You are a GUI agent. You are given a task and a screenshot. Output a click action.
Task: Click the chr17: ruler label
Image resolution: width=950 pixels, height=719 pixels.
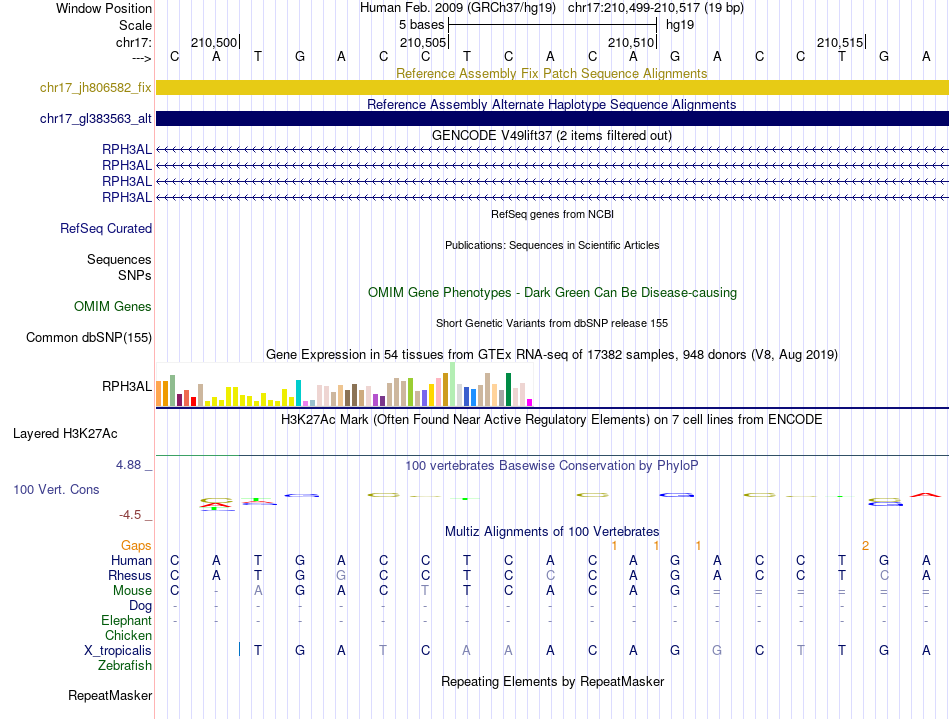click(x=133, y=42)
